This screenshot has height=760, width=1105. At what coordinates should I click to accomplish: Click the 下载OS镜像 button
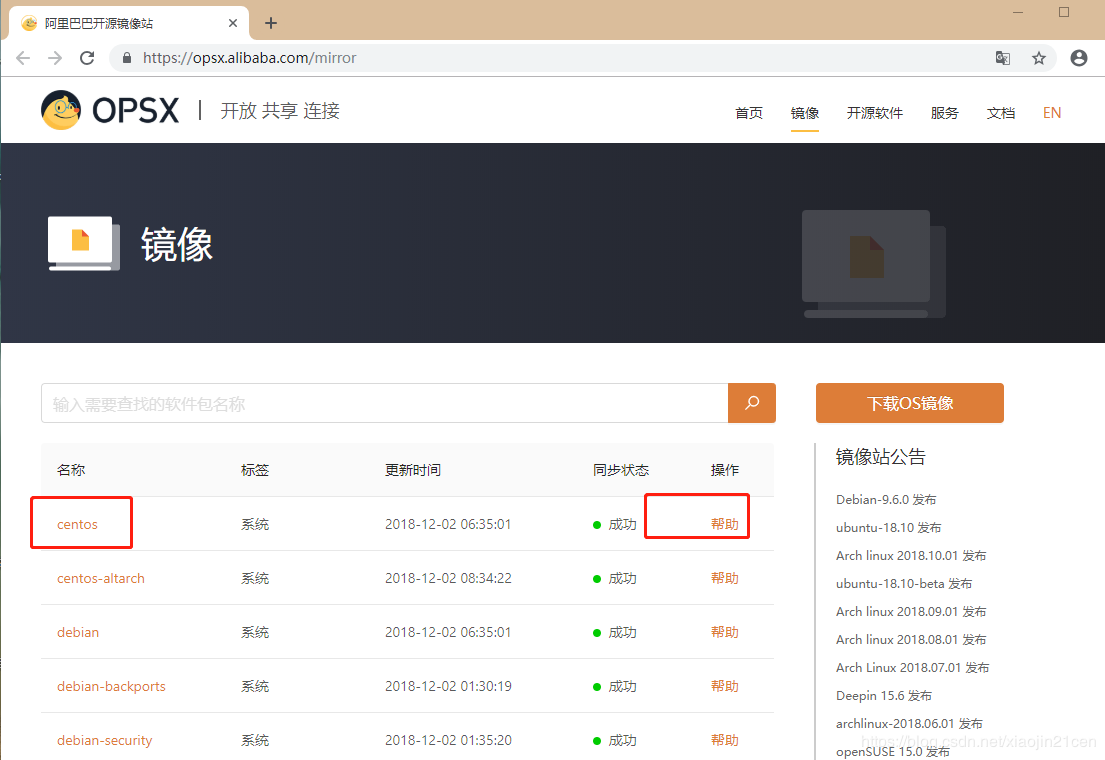pos(909,403)
